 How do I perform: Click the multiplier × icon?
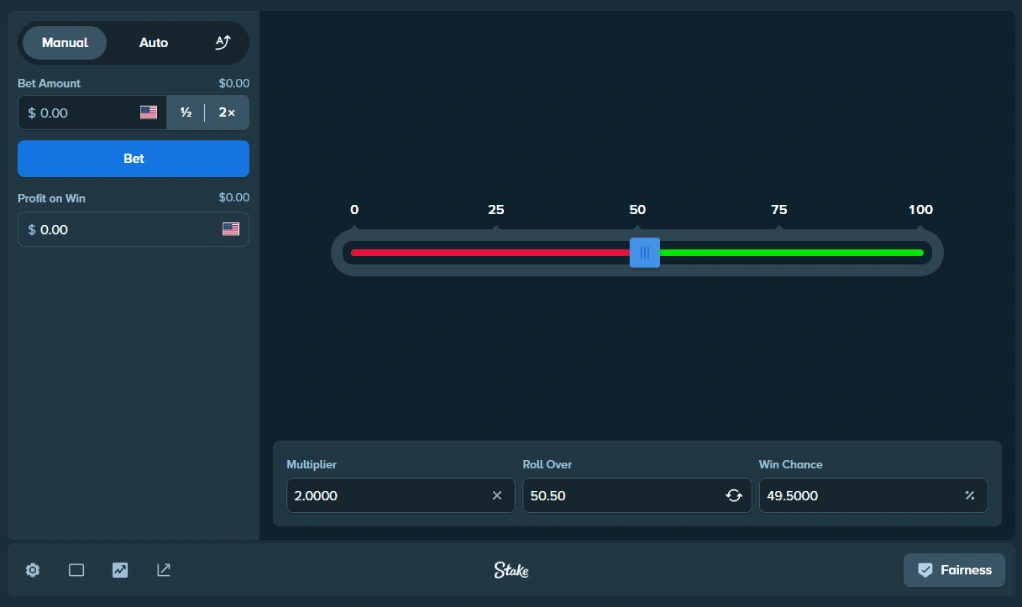point(497,496)
